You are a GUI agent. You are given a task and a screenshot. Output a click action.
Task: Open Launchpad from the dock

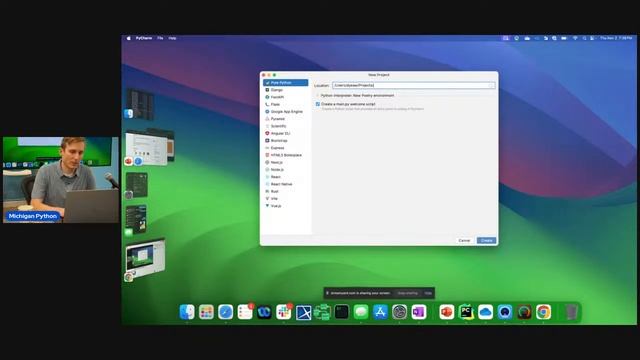(x=206, y=312)
